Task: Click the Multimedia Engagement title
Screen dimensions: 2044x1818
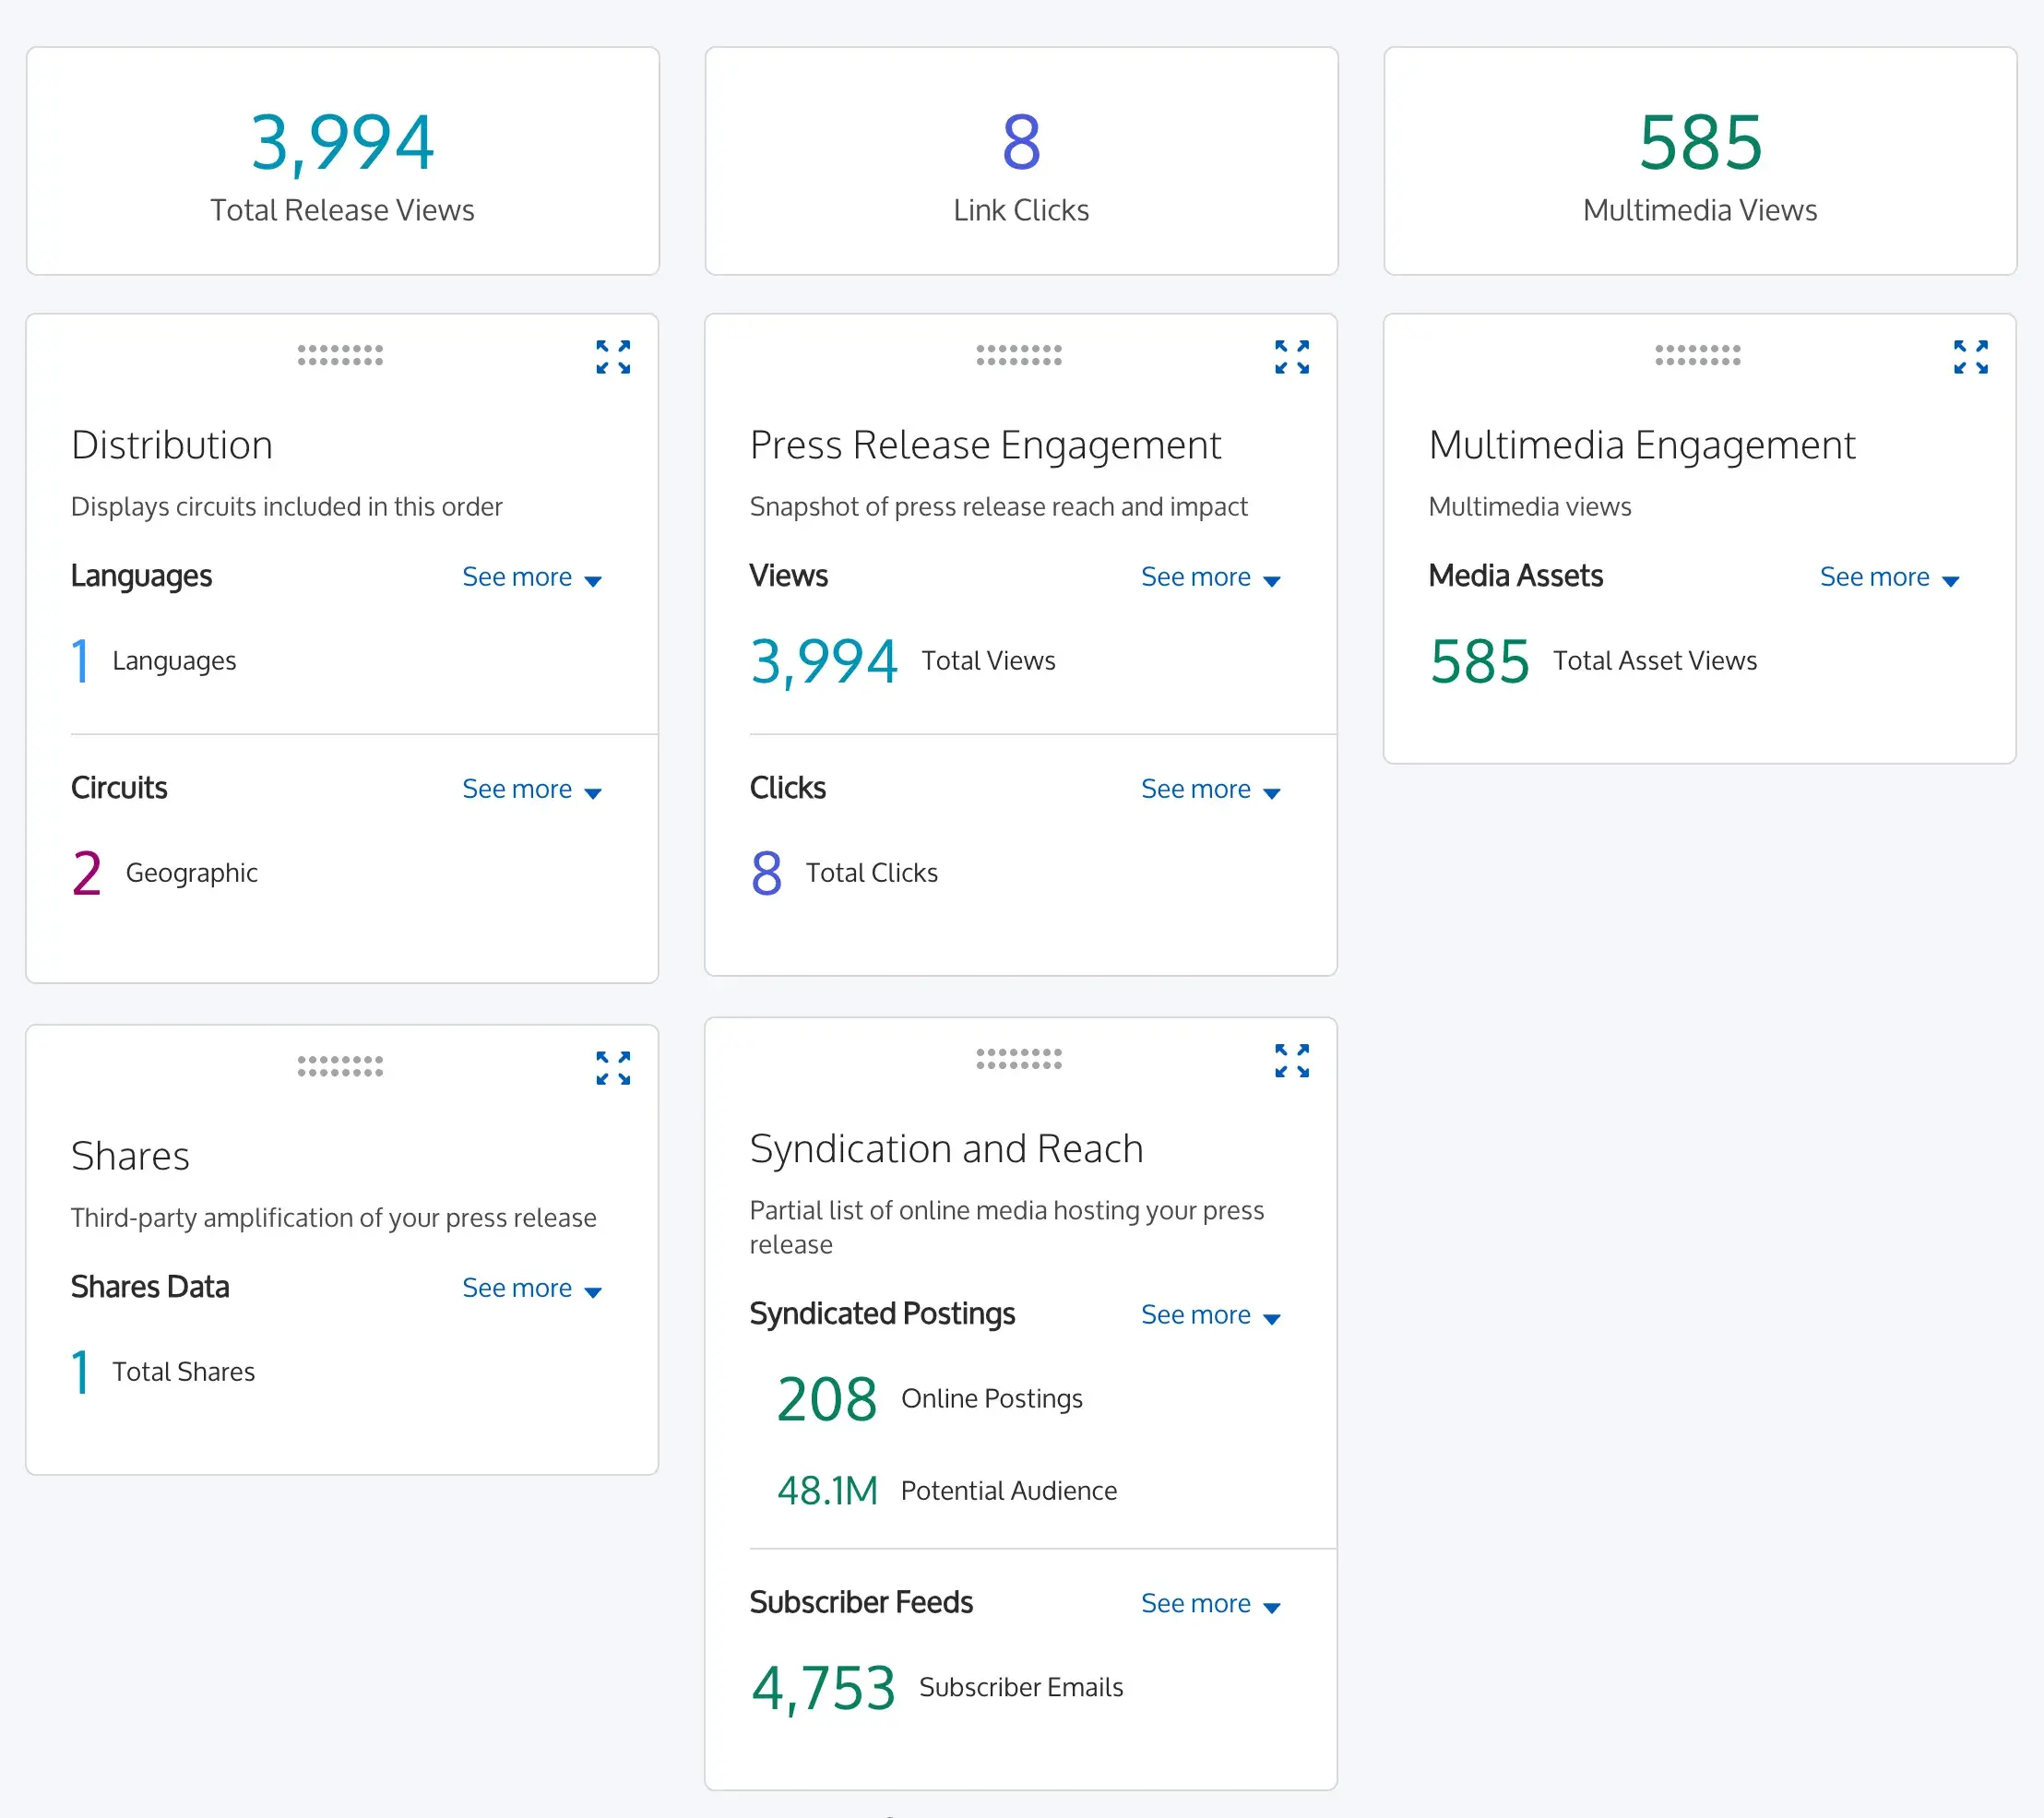Action: (x=1642, y=446)
